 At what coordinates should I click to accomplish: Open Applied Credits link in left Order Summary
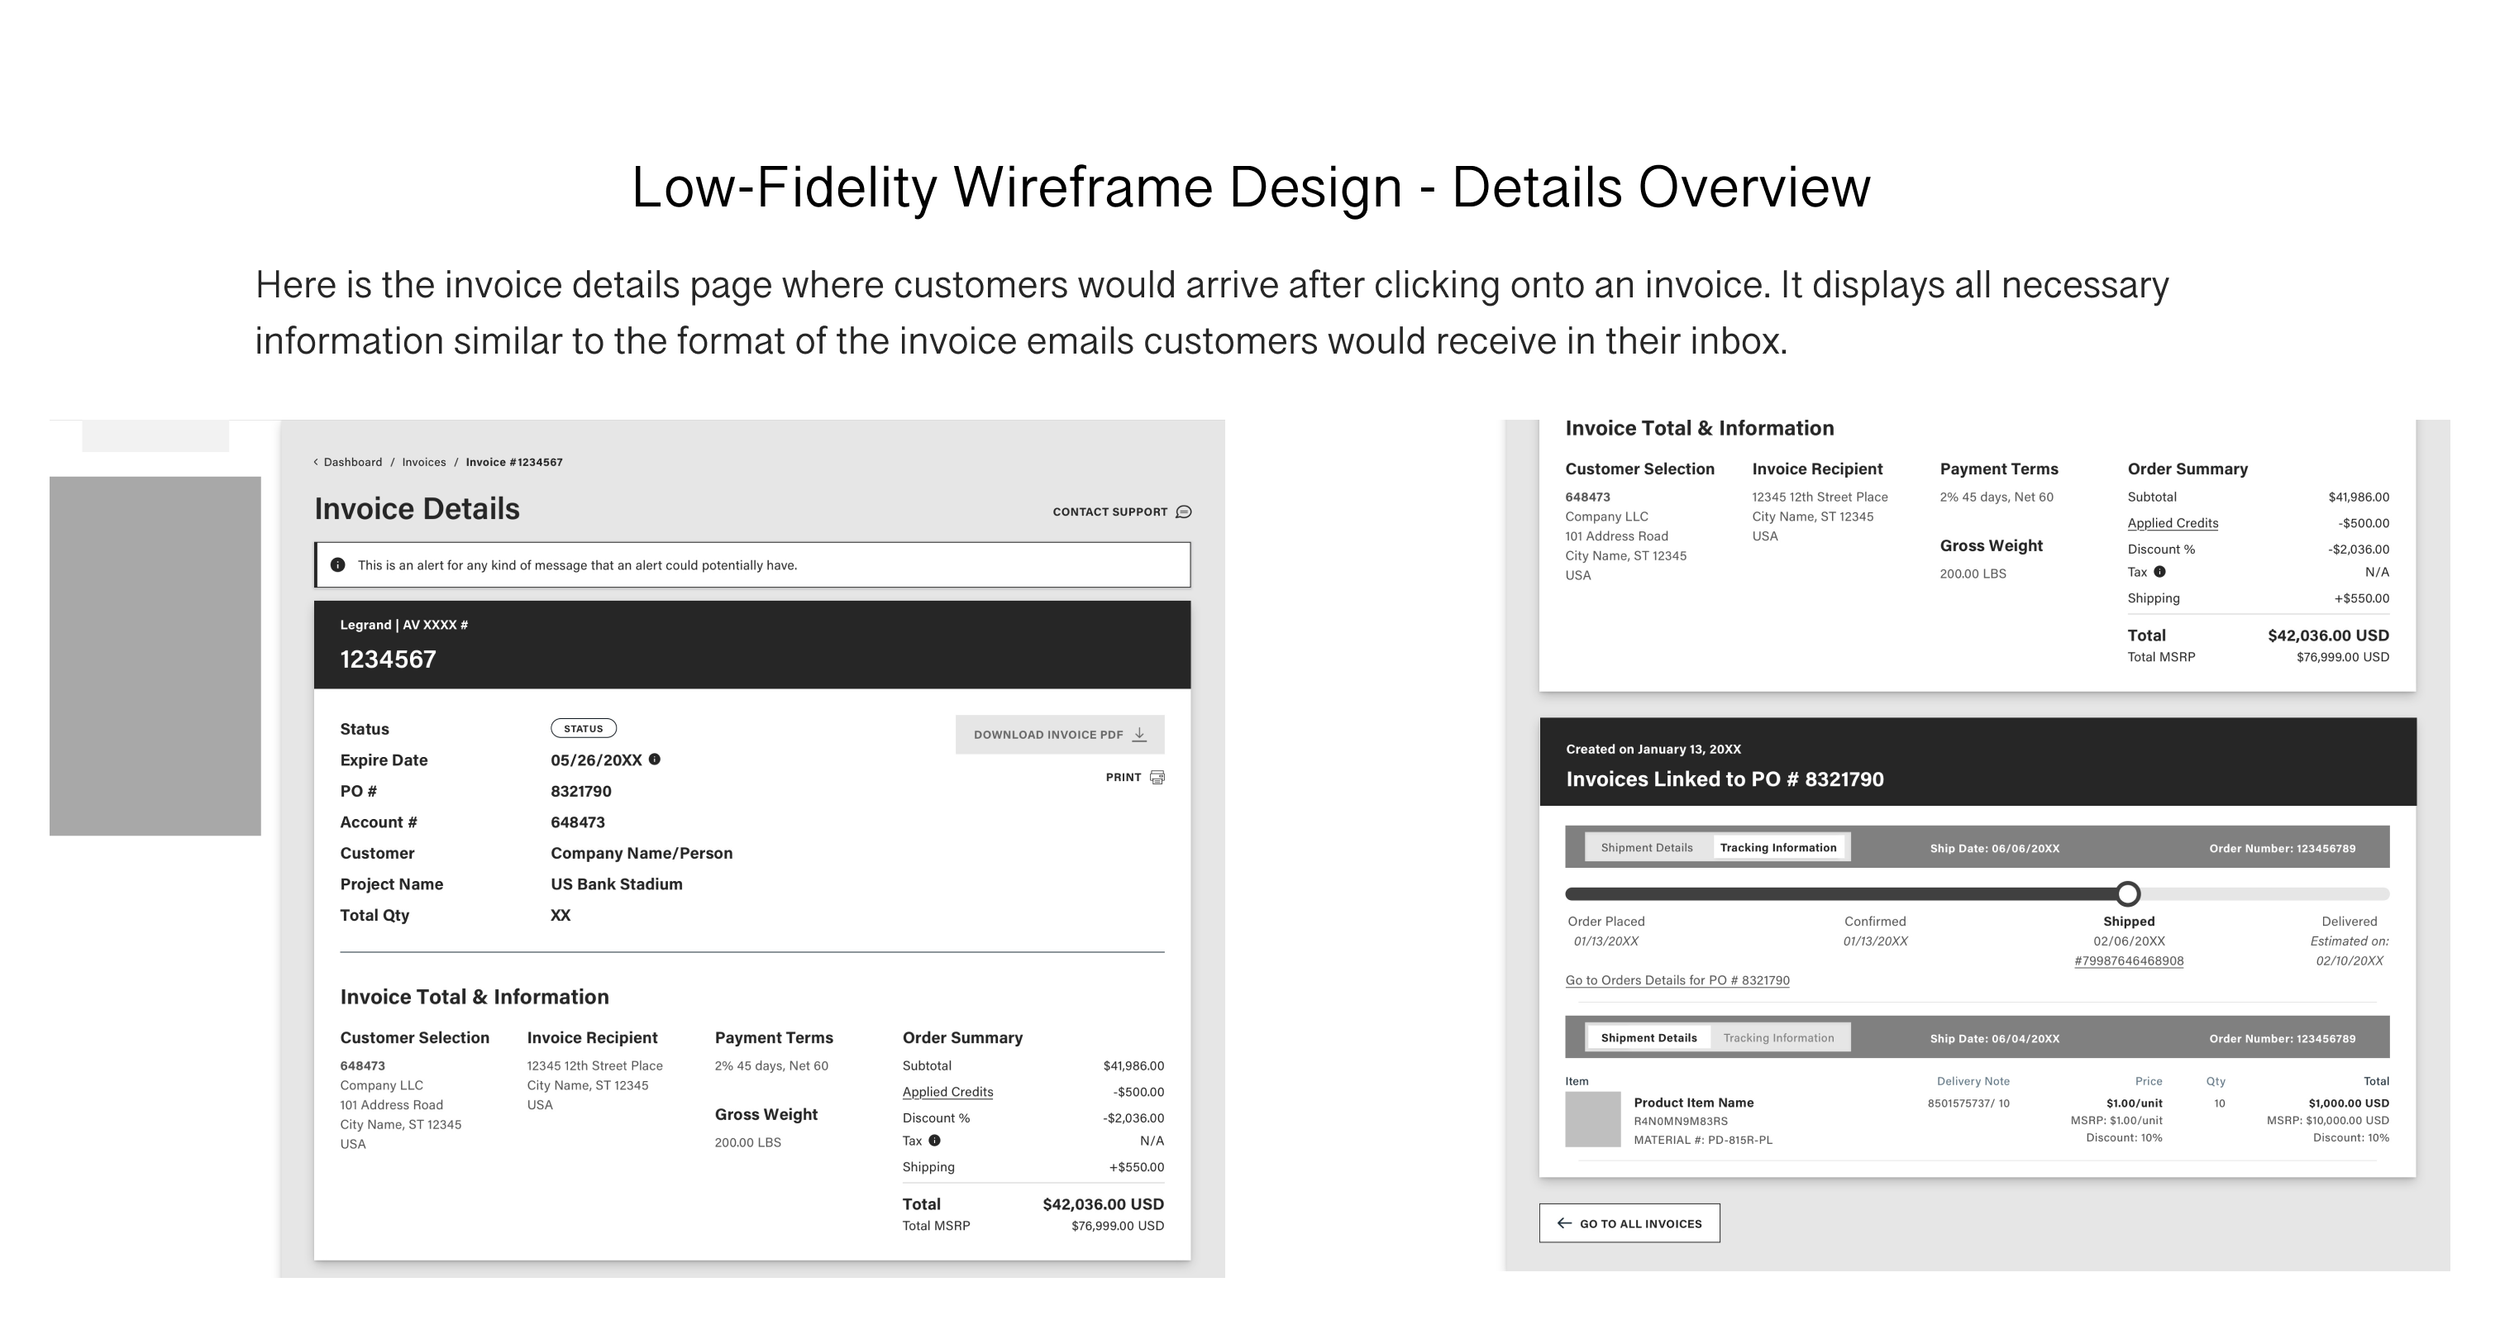(x=947, y=1092)
